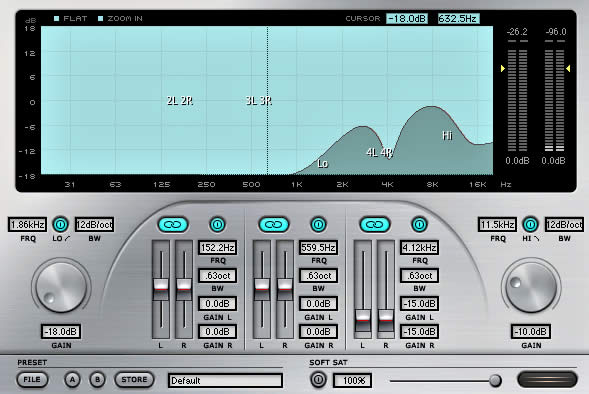589x394 pixels.
Task: Toggle the SOFT SAT power button
Action: click(x=318, y=380)
